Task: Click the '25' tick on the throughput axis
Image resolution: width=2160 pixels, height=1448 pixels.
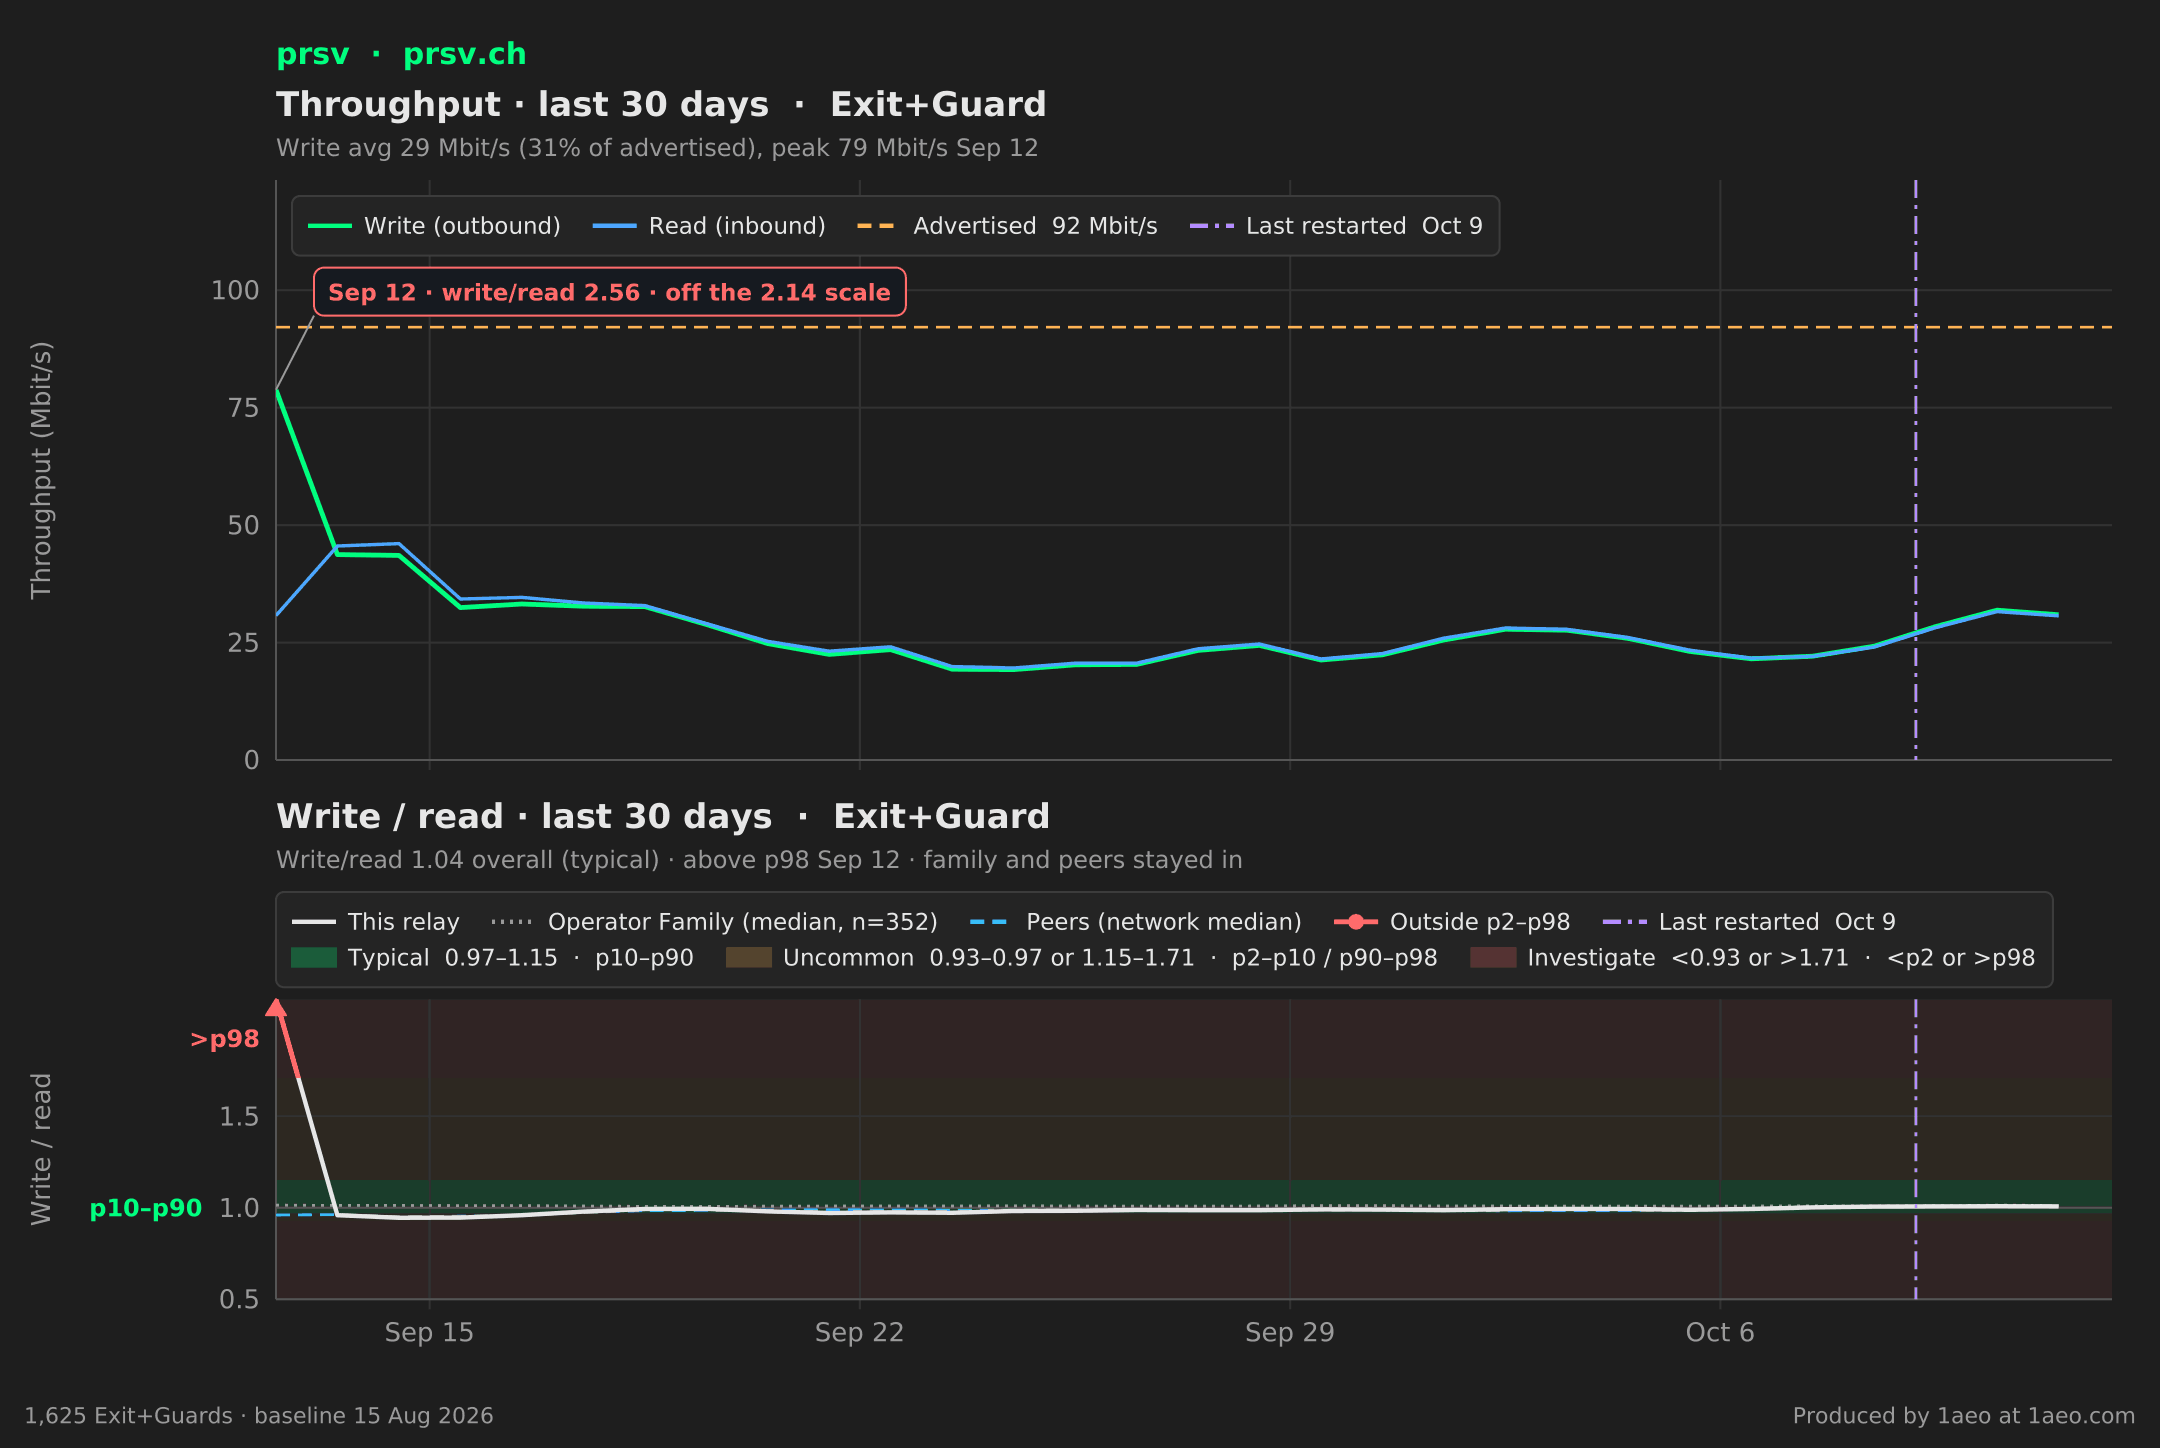Action: [x=243, y=643]
